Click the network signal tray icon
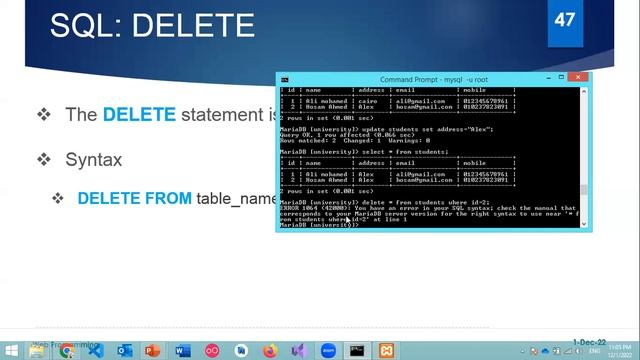 (x=568, y=351)
